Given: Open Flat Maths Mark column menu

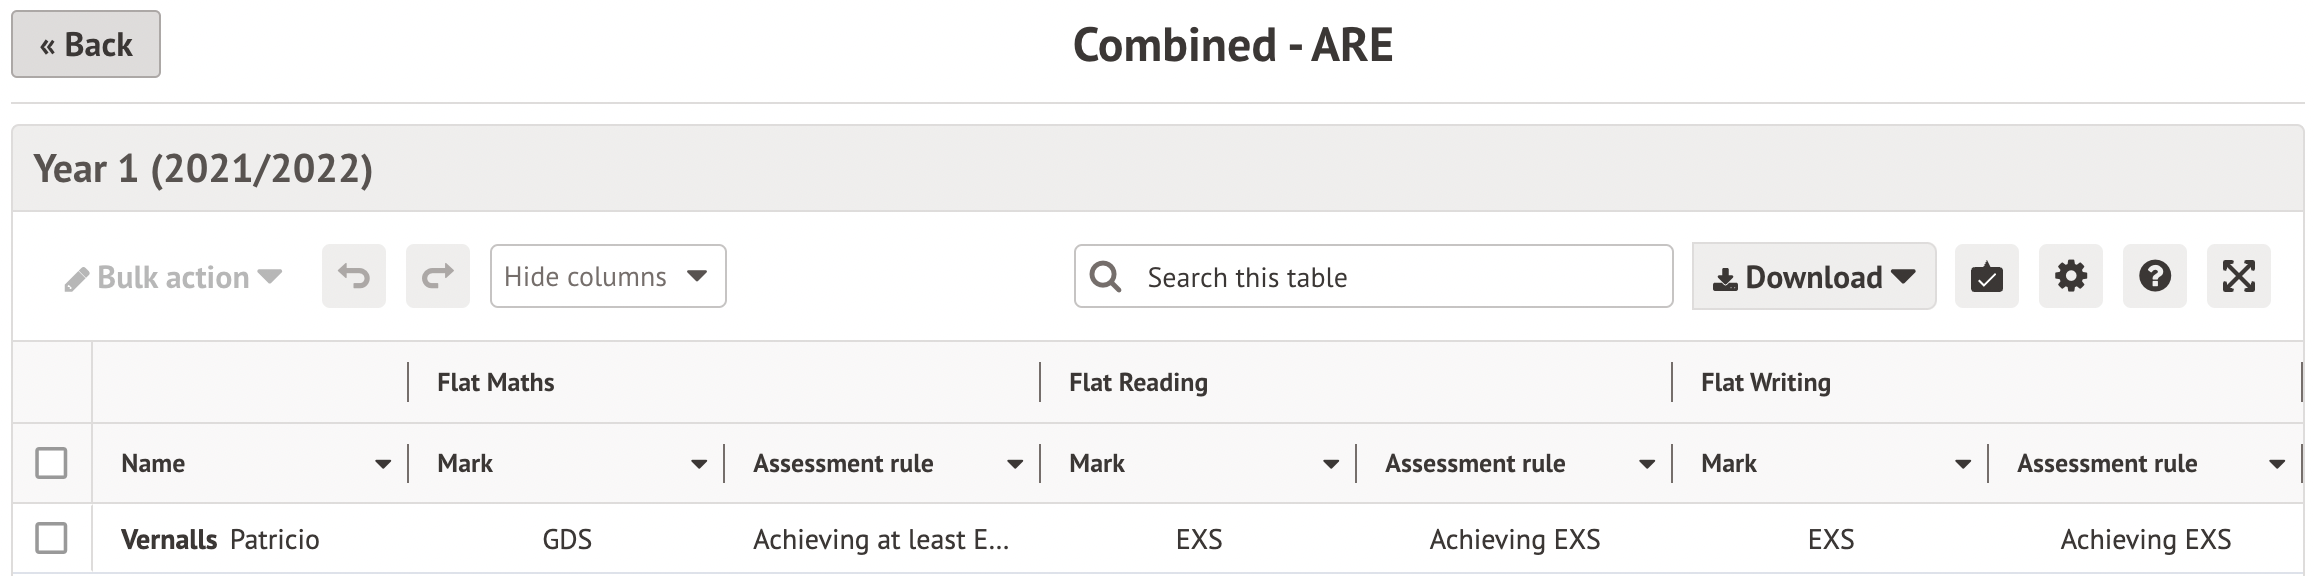Looking at the screenshot, I should click(x=698, y=464).
